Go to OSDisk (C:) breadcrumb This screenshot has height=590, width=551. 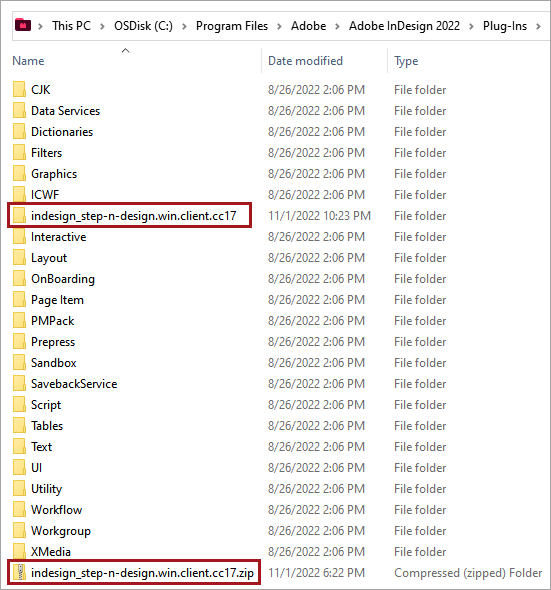tap(143, 26)
